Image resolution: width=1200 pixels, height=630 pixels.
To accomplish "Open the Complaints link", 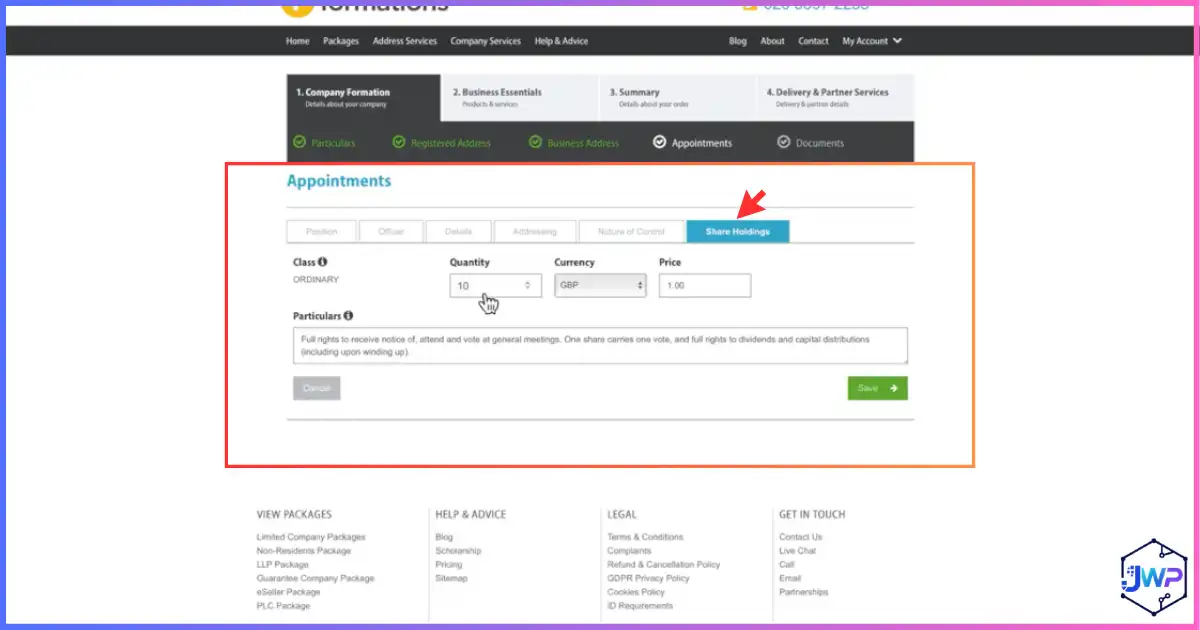I will coord(629,551).
